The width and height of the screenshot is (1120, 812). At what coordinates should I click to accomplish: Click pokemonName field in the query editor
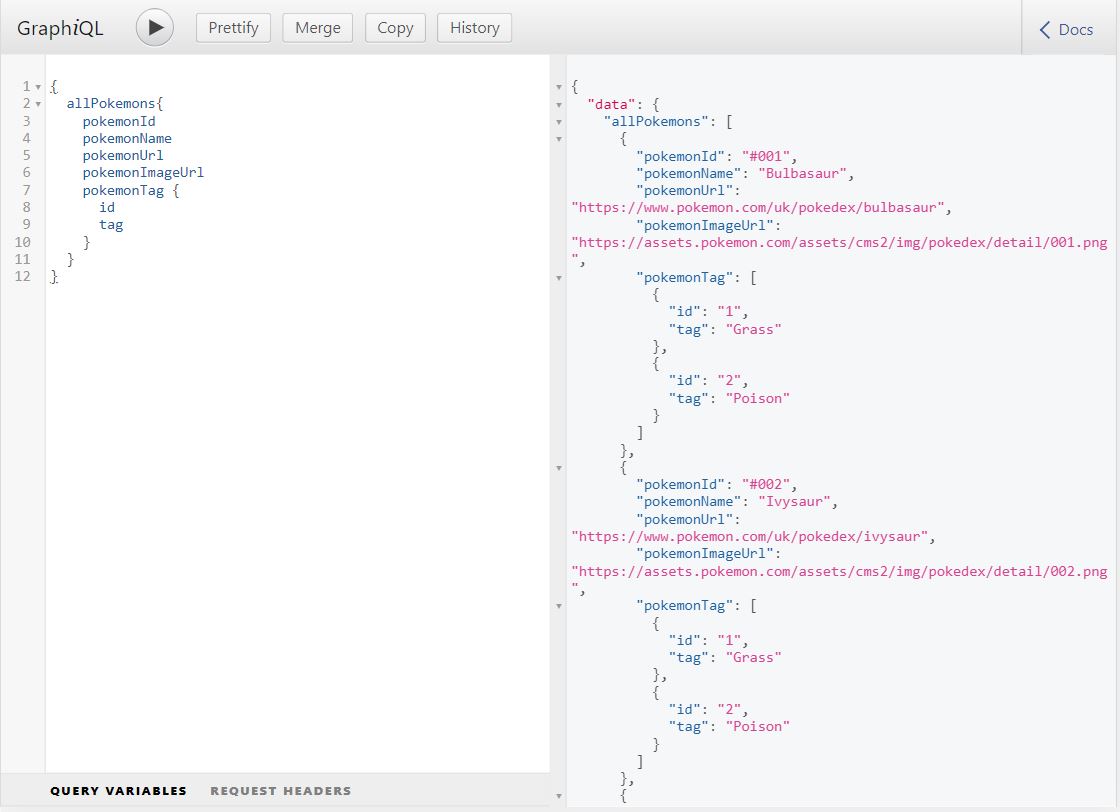pyautogui.click(x=127, y=139)
